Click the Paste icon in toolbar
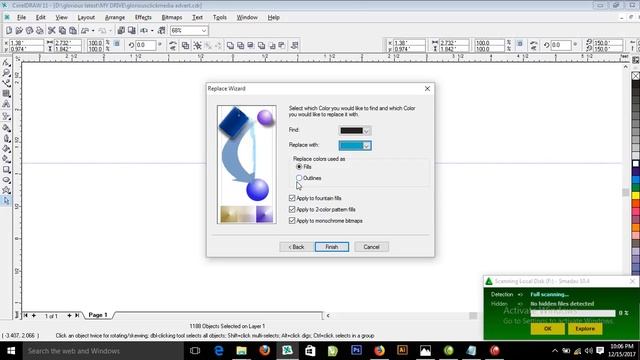 [73, 31]
